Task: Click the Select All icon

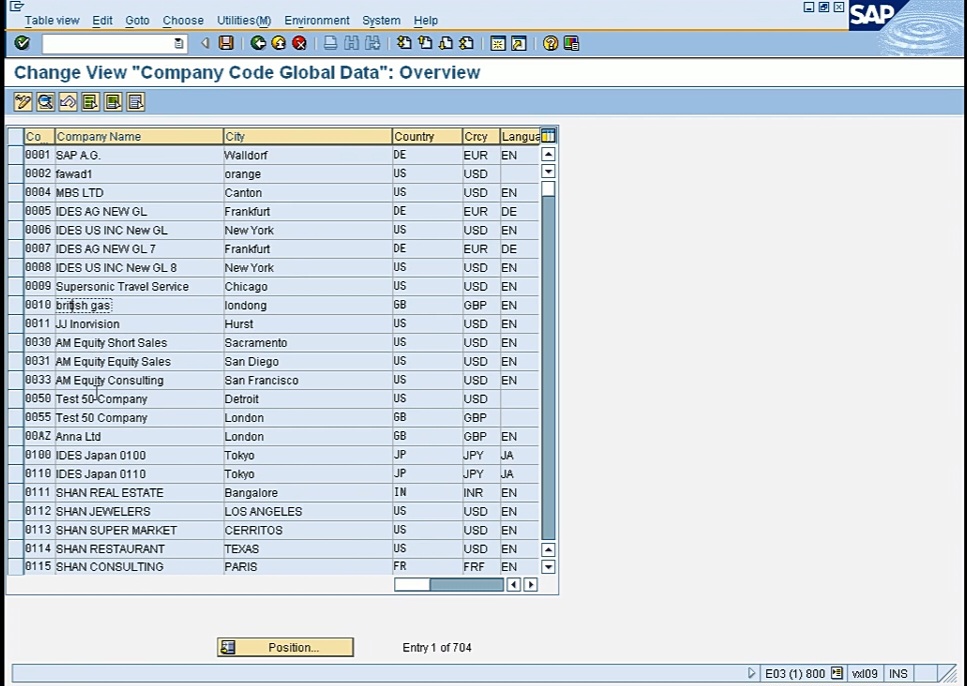Action: [x=91, y=102]
